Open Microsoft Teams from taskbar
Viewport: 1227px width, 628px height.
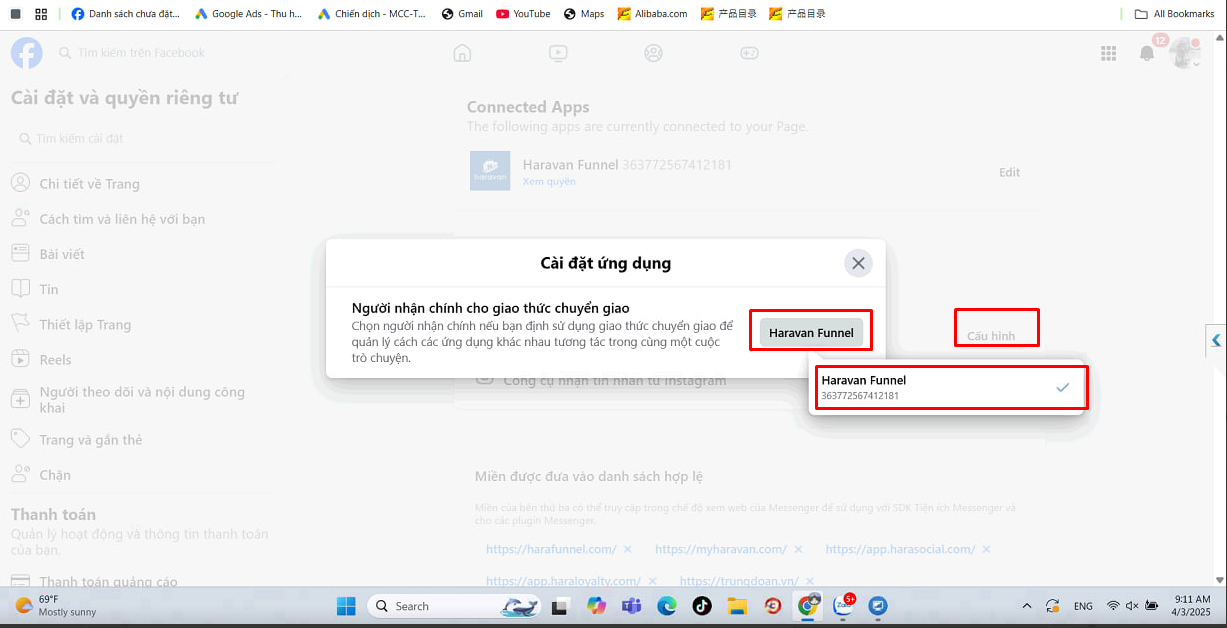pyautogui.click(x=631, y=606)
